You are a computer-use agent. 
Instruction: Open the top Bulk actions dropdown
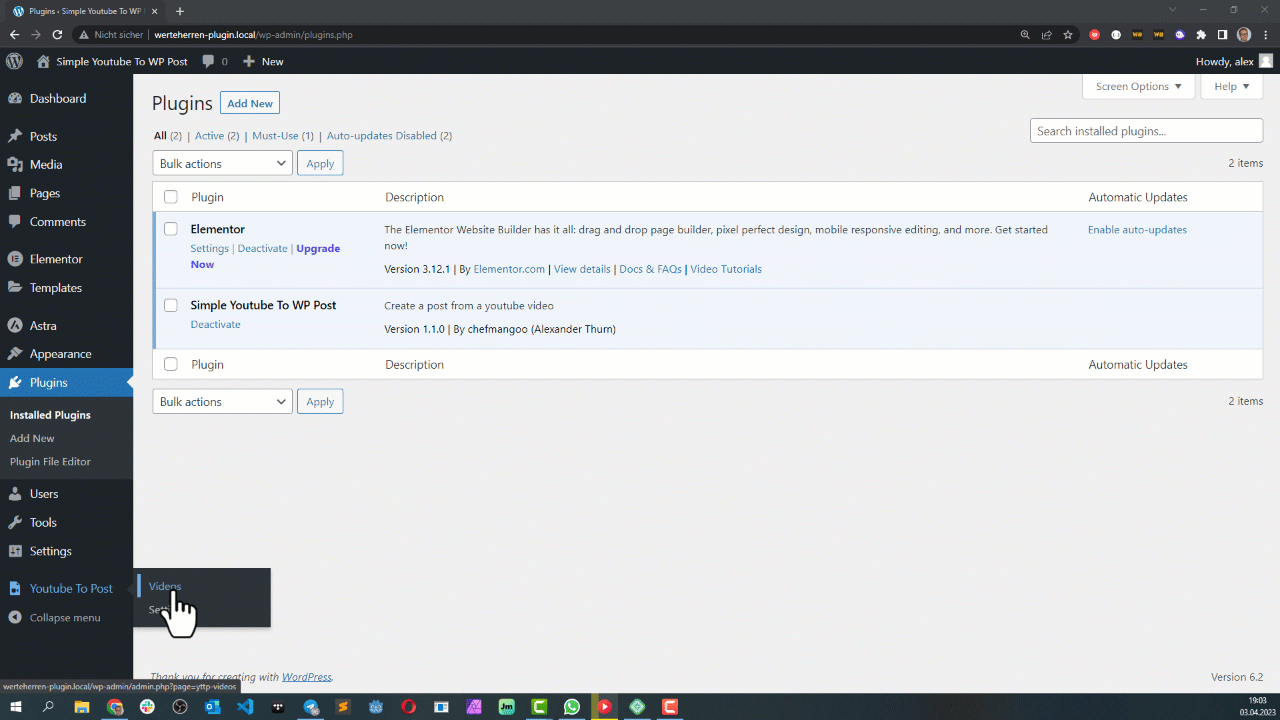(222, 163)
